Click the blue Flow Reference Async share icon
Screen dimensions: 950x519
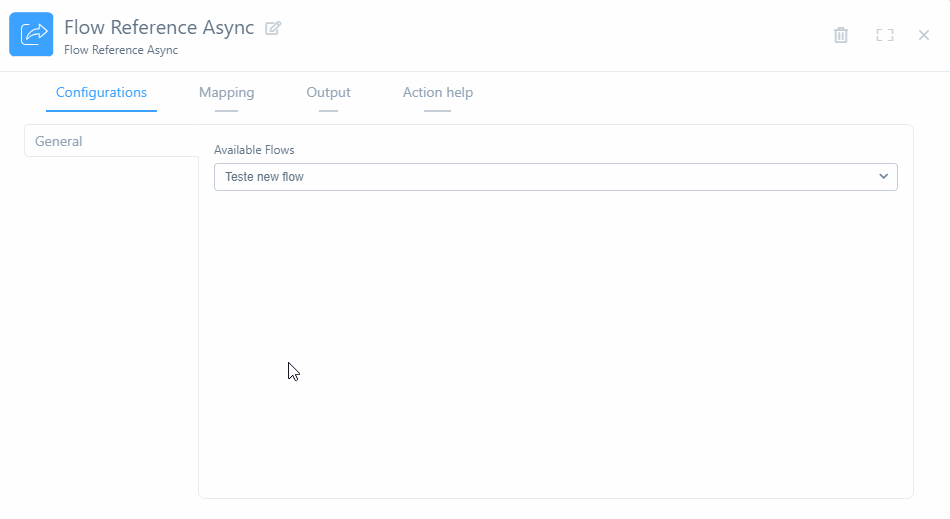32,35
